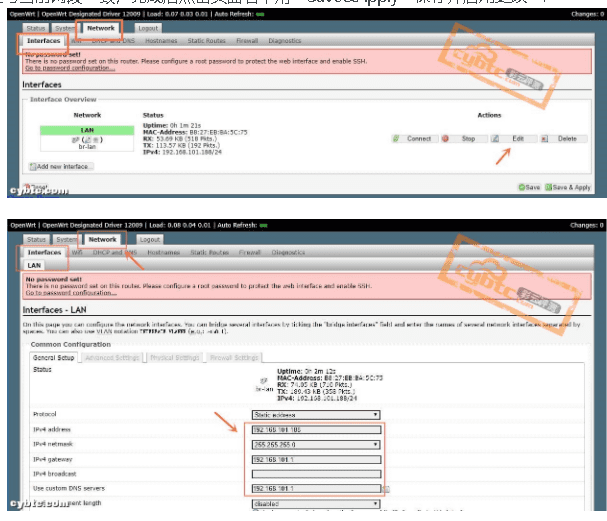Open the Protocol dropdown

(x=316, y=415)
